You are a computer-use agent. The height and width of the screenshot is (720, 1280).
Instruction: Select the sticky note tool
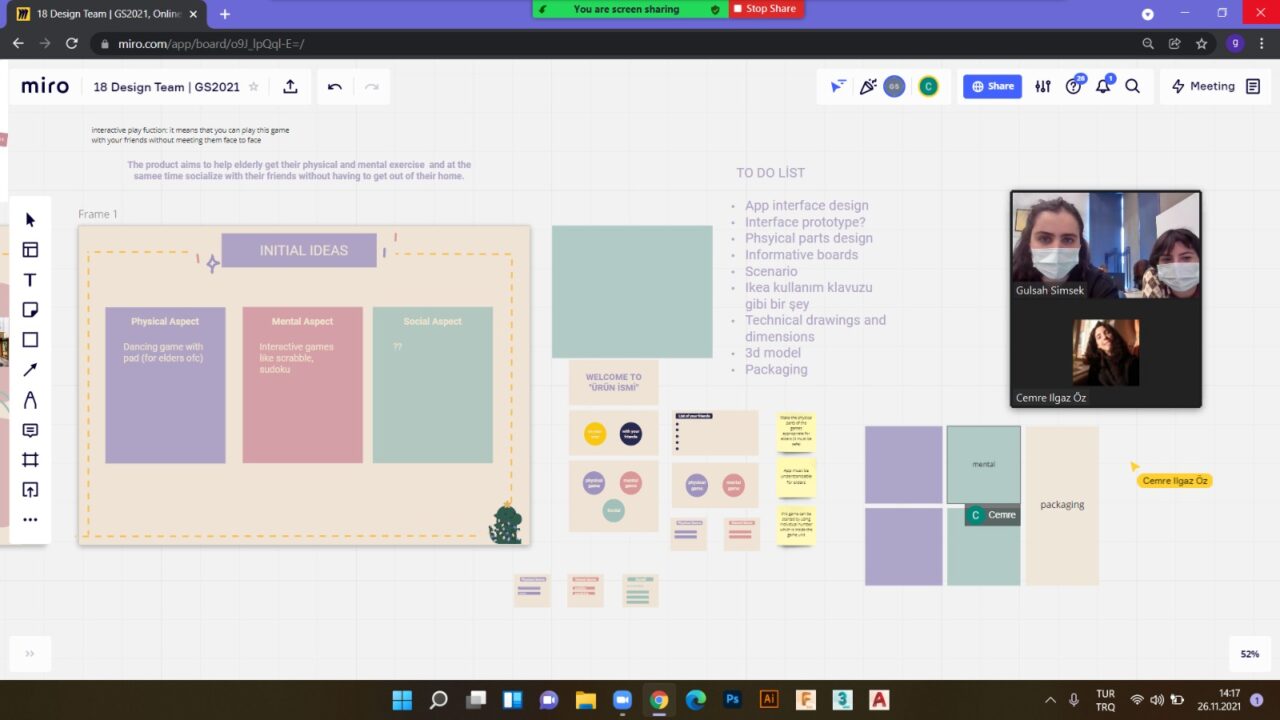tap(30, 309)
